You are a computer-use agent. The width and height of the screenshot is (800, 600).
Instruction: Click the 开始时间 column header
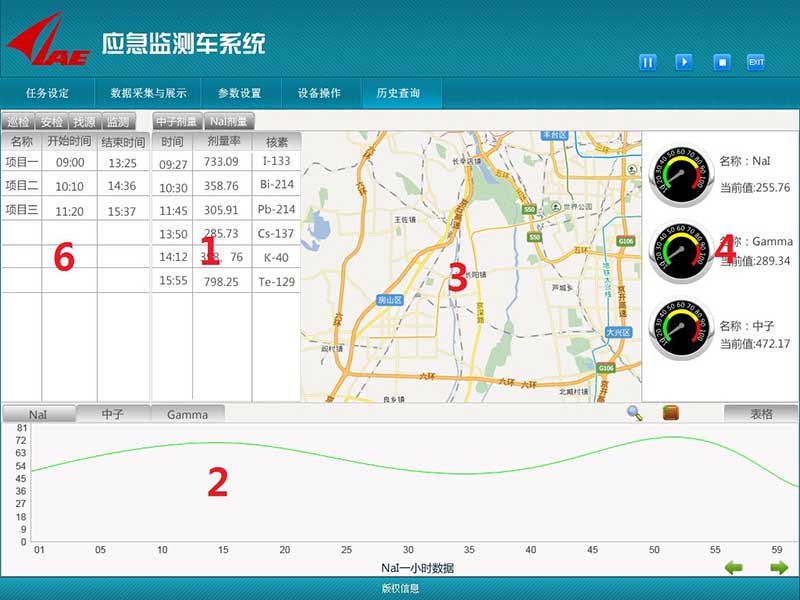(69, 141)
